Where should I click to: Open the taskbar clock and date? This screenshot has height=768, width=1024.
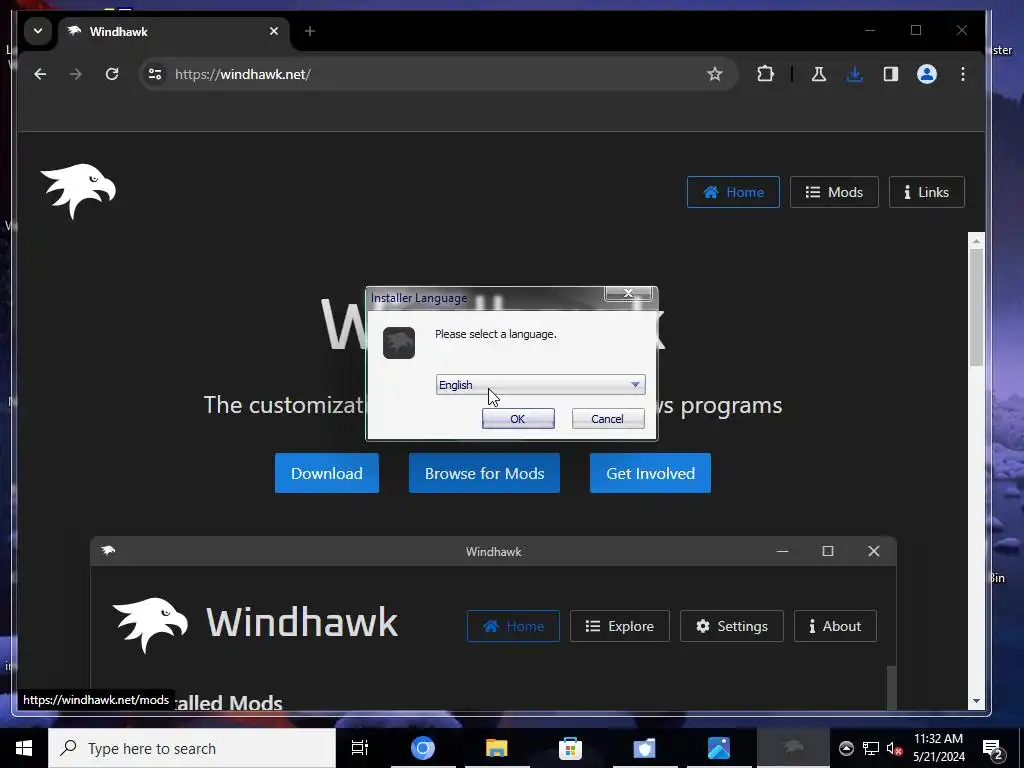pyautogui.click(x=938, y=748)
